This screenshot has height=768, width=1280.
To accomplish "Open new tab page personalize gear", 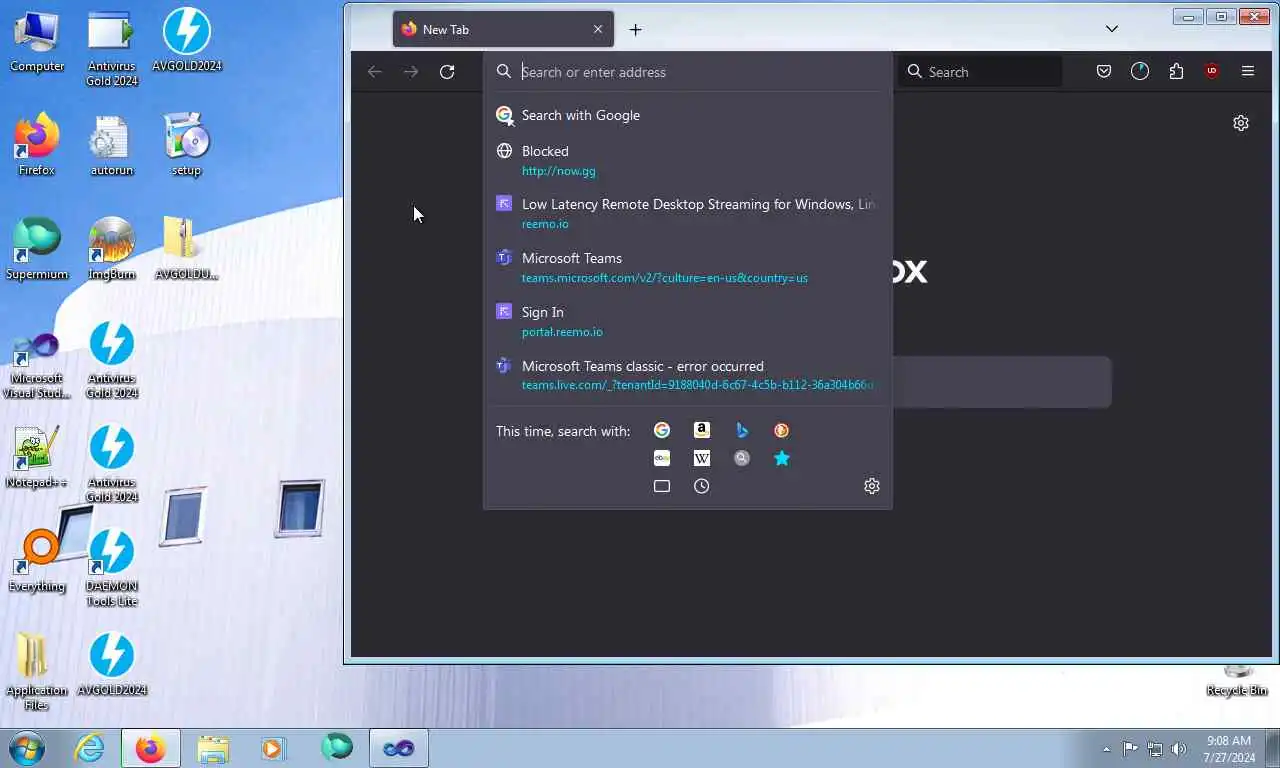I will tap(1241, 123).
